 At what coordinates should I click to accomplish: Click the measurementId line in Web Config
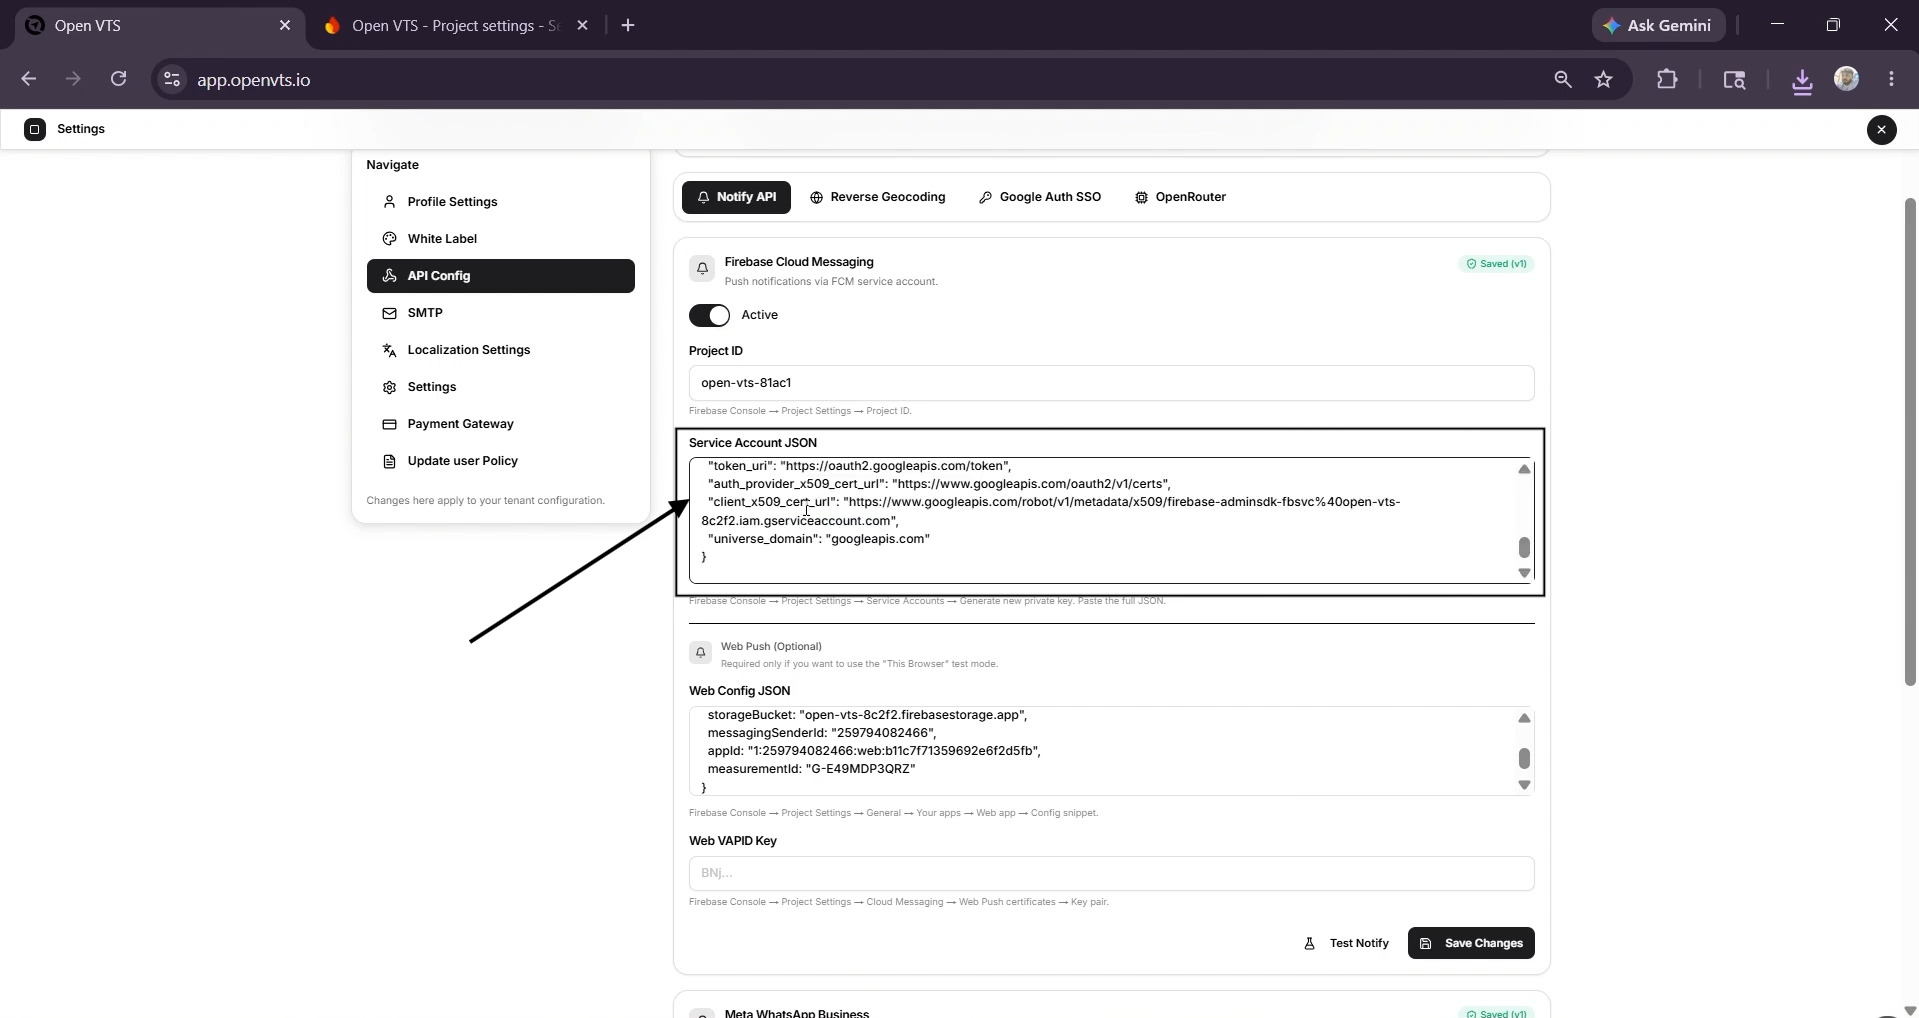(x=811, y=769)
